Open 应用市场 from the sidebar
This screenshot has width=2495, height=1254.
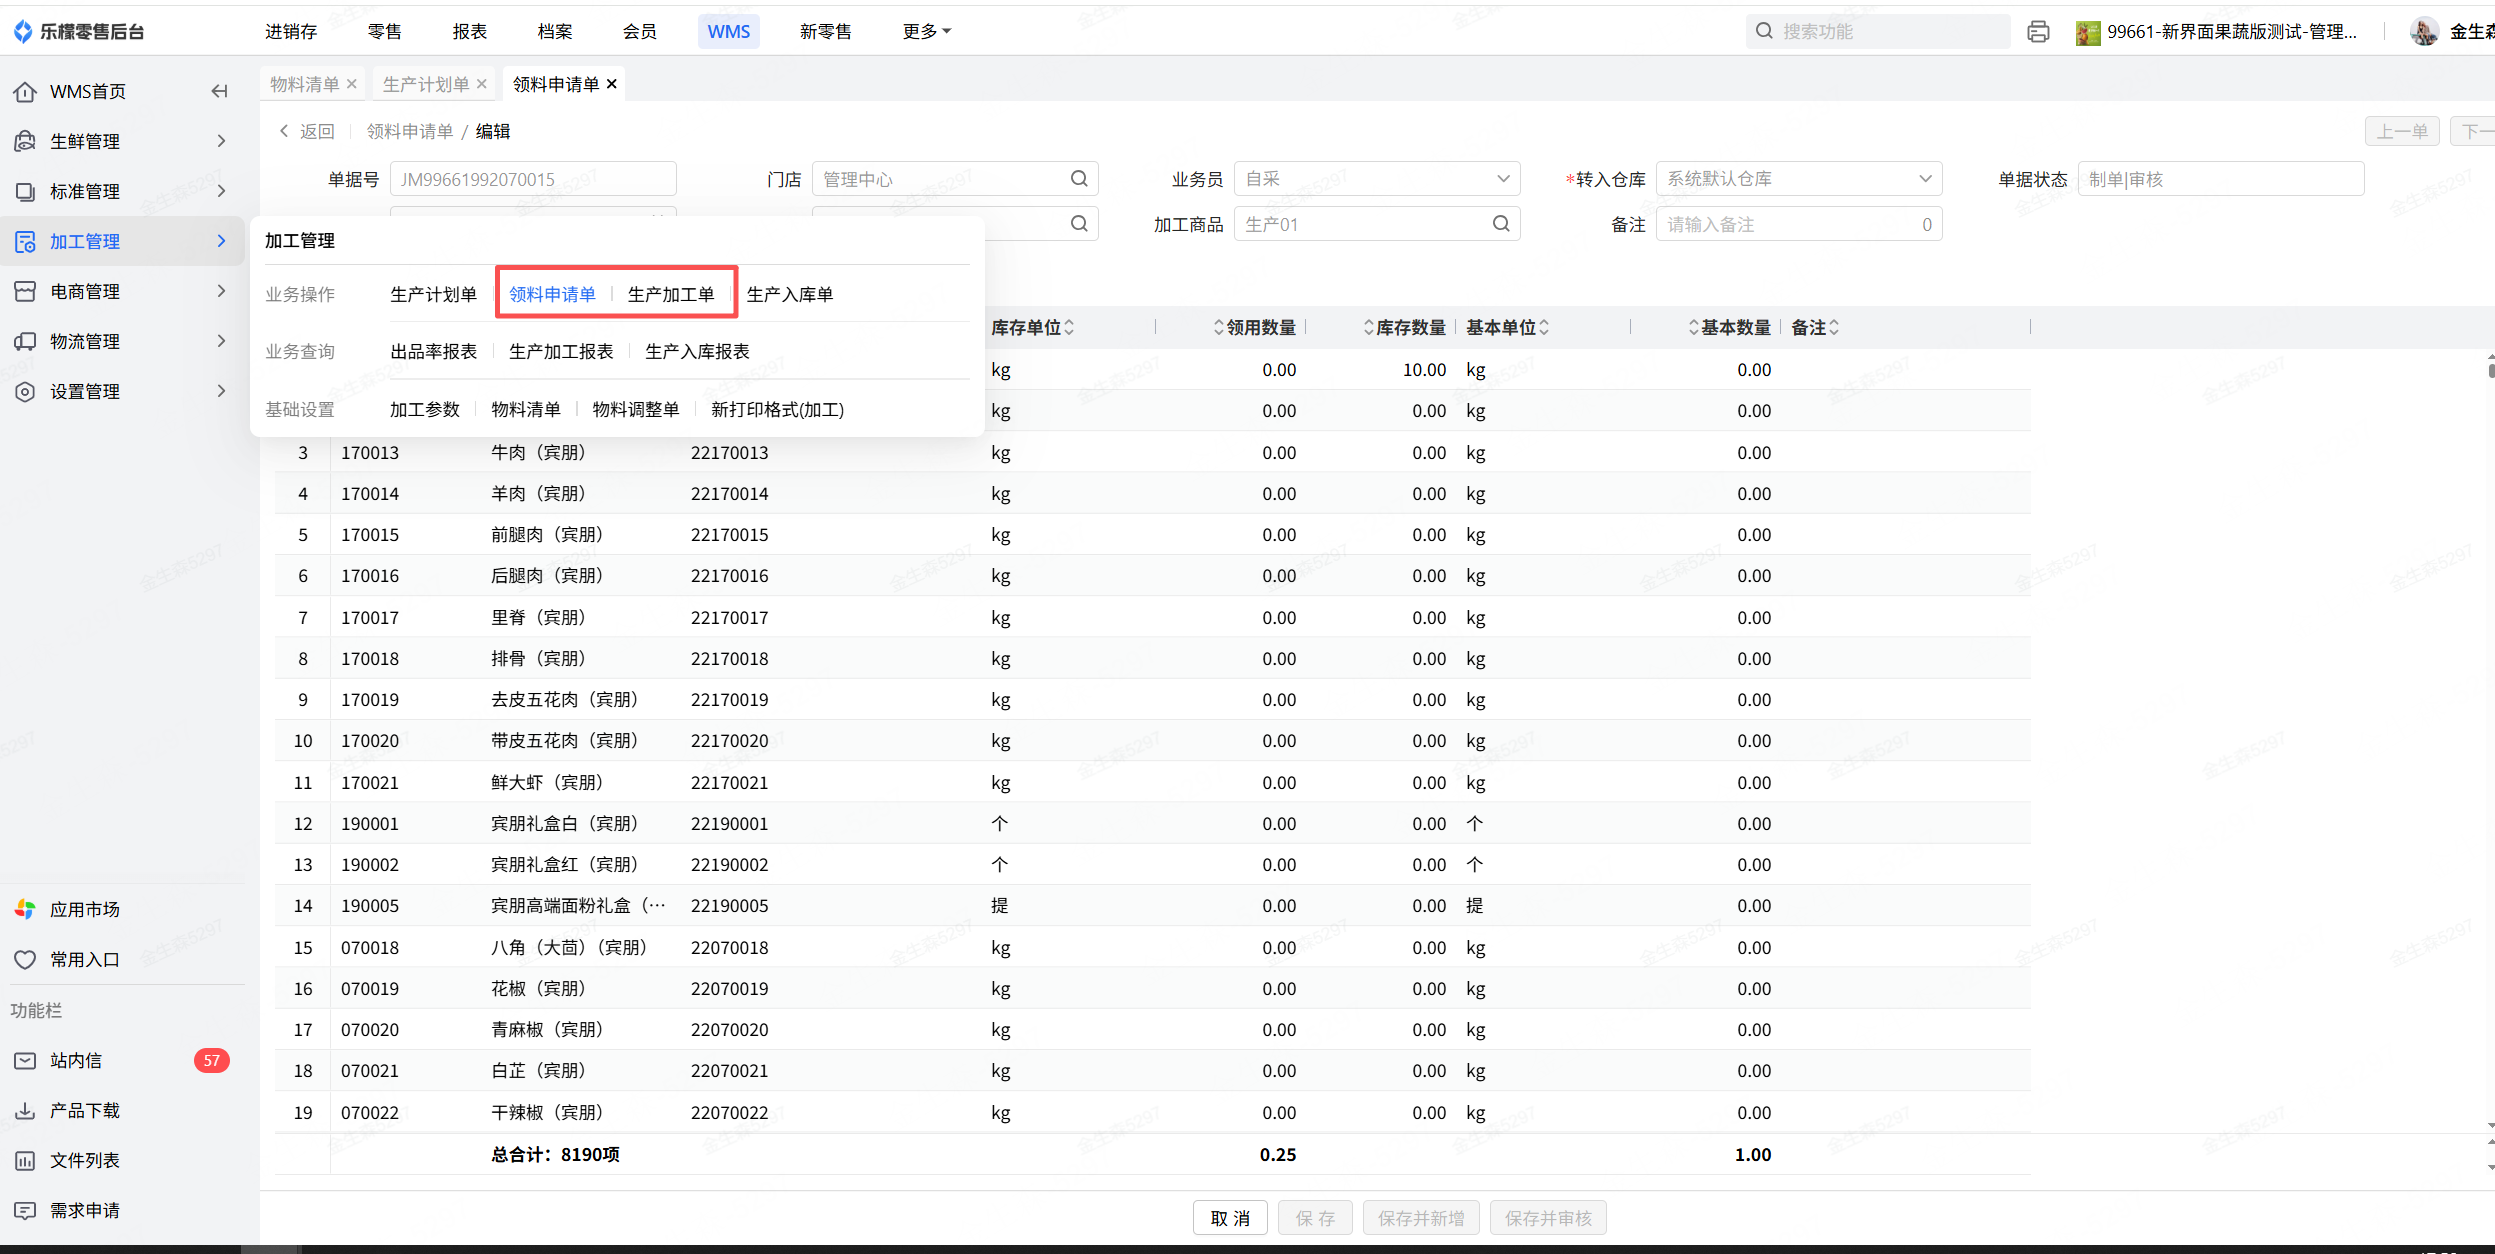85,909
